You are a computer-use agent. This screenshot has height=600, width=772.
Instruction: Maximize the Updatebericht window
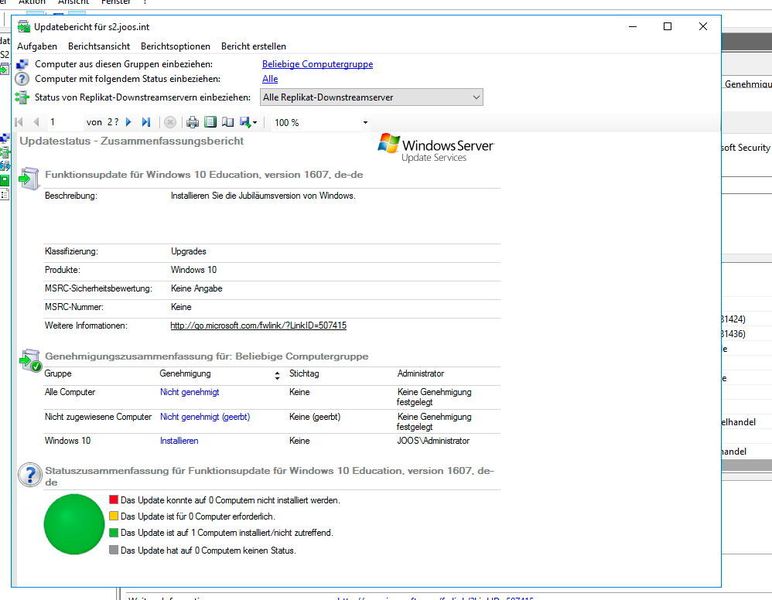click(x=667, y=27)
